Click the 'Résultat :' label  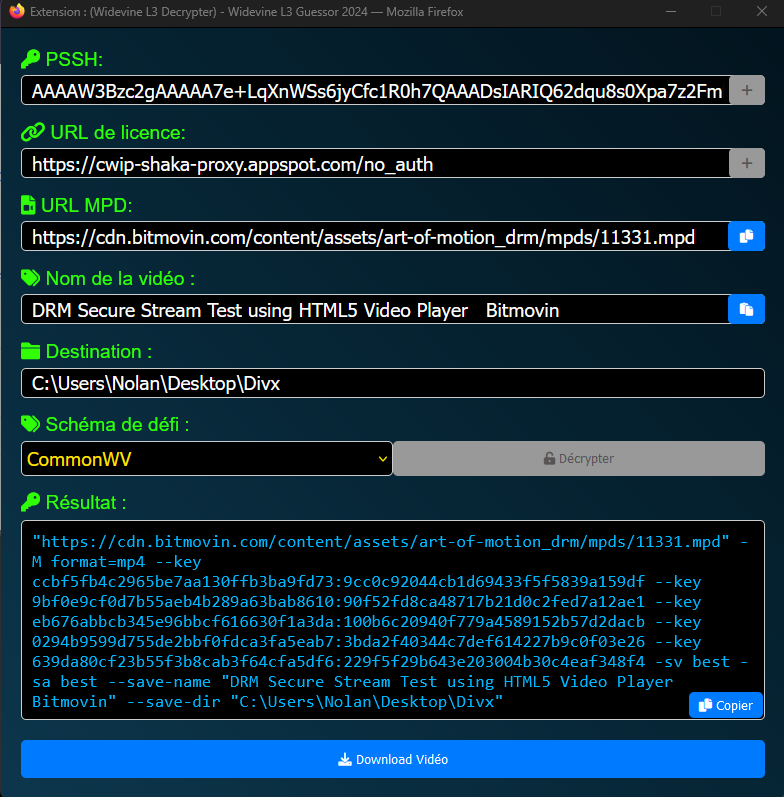click(x=86, y=502)
